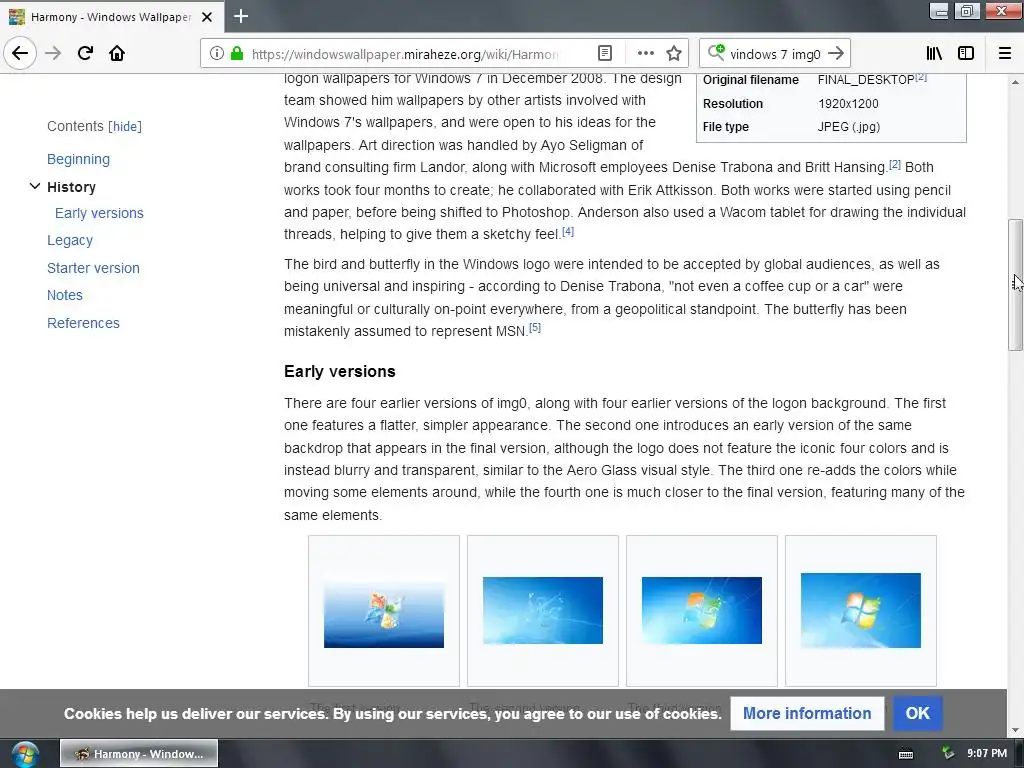Click the 9:07 PM taskbar clock
This screenshot has width=1024, height=768.
click(987, 754)
